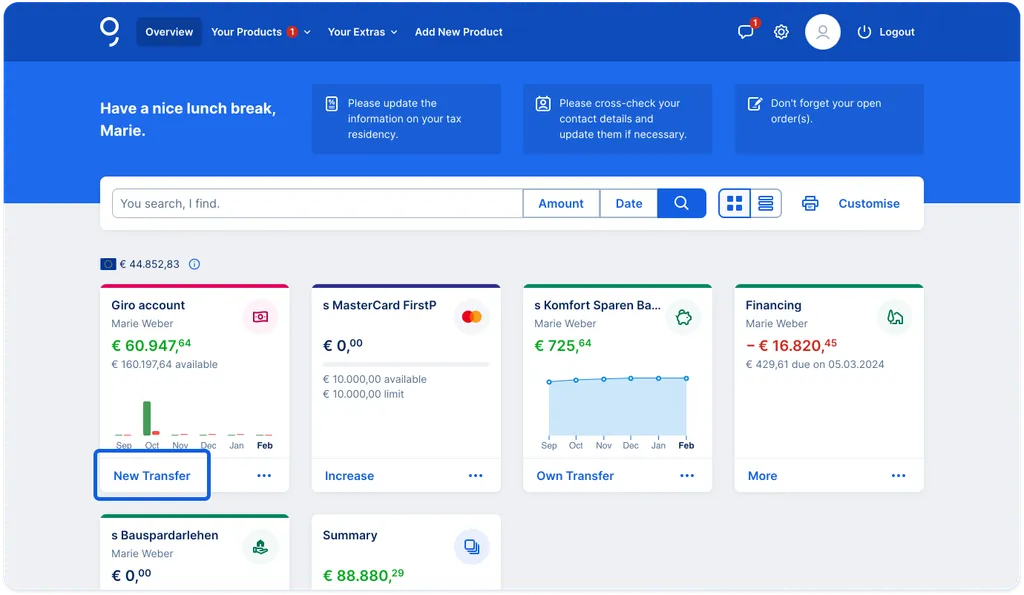Click Summary total € 88.880,29
1024x595 pixels.
coord(363,575)
